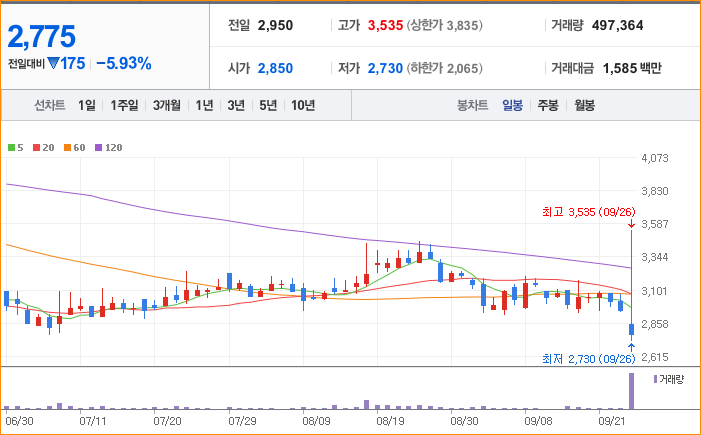The height and width of the screenshot is (435, 701).
Task: Click the 최고 3,535 (09/26) annotation
Action: point(588,212)
